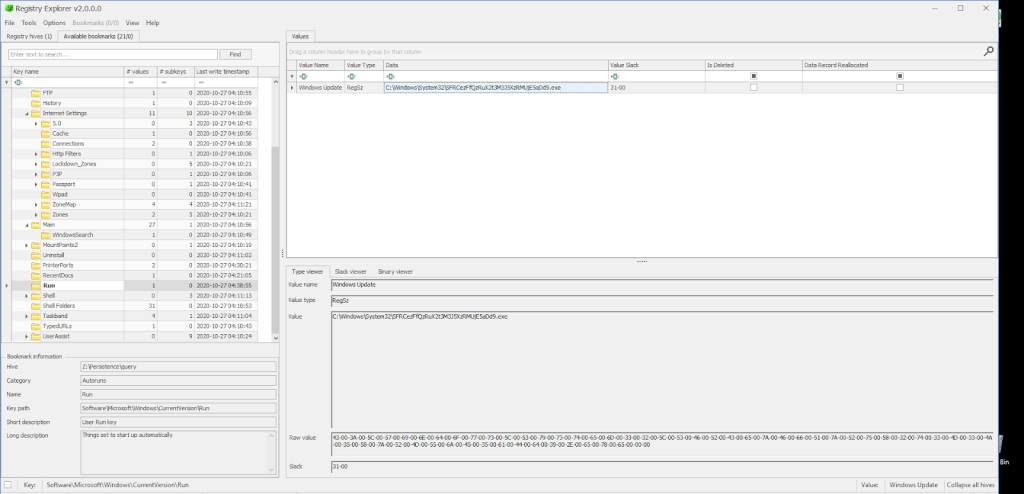Click the Internet Settings folder icon
Viewport: 1024px width, 494px height.
click(x=35, y=113)
